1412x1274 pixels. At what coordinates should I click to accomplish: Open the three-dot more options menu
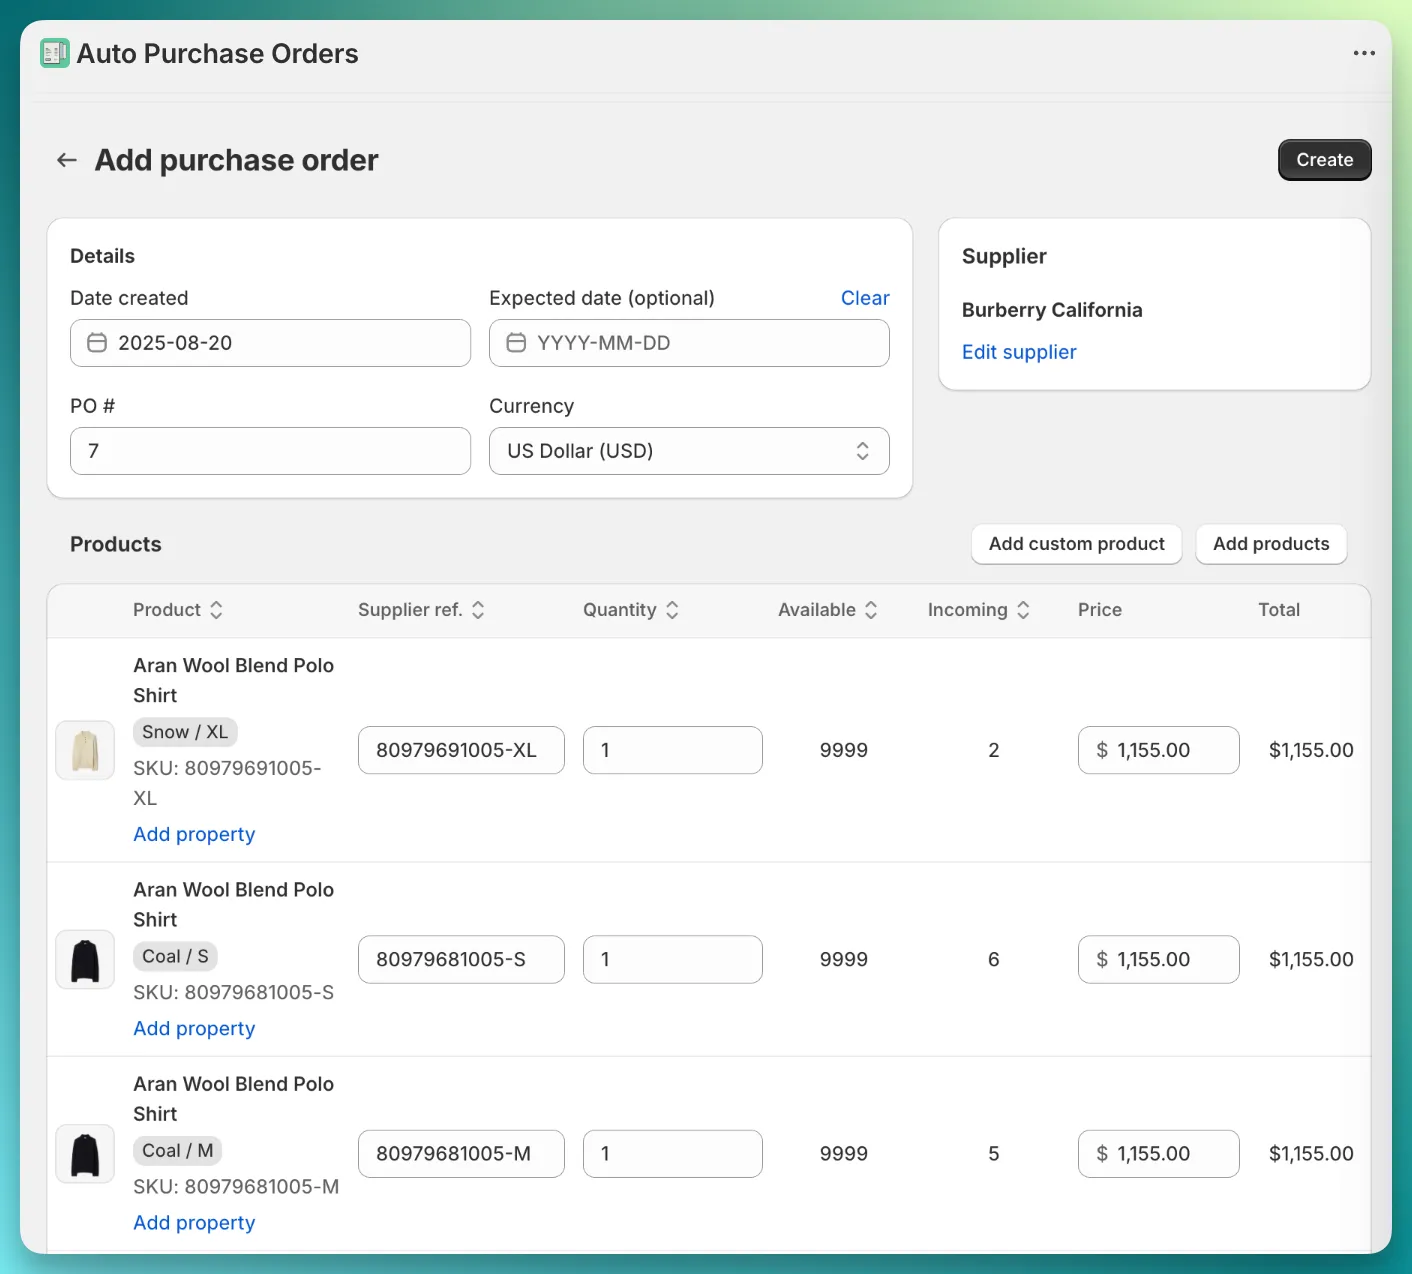click(1364, 53)
